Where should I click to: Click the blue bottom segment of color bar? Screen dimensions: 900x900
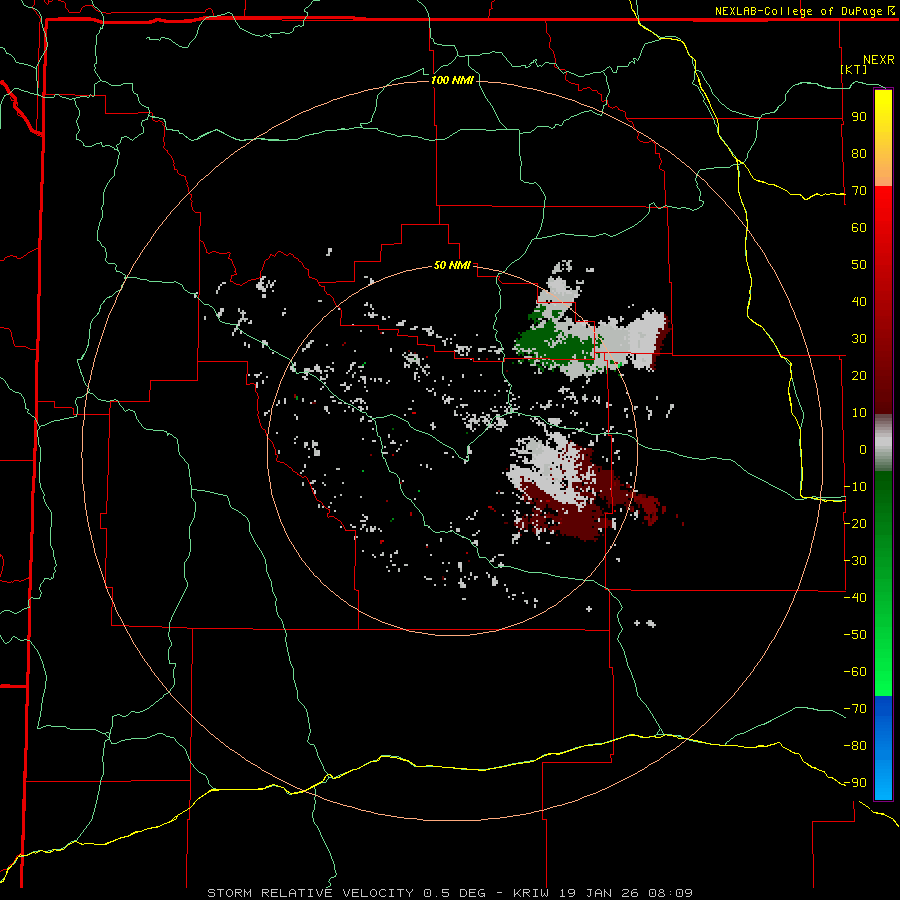[883, 747]
